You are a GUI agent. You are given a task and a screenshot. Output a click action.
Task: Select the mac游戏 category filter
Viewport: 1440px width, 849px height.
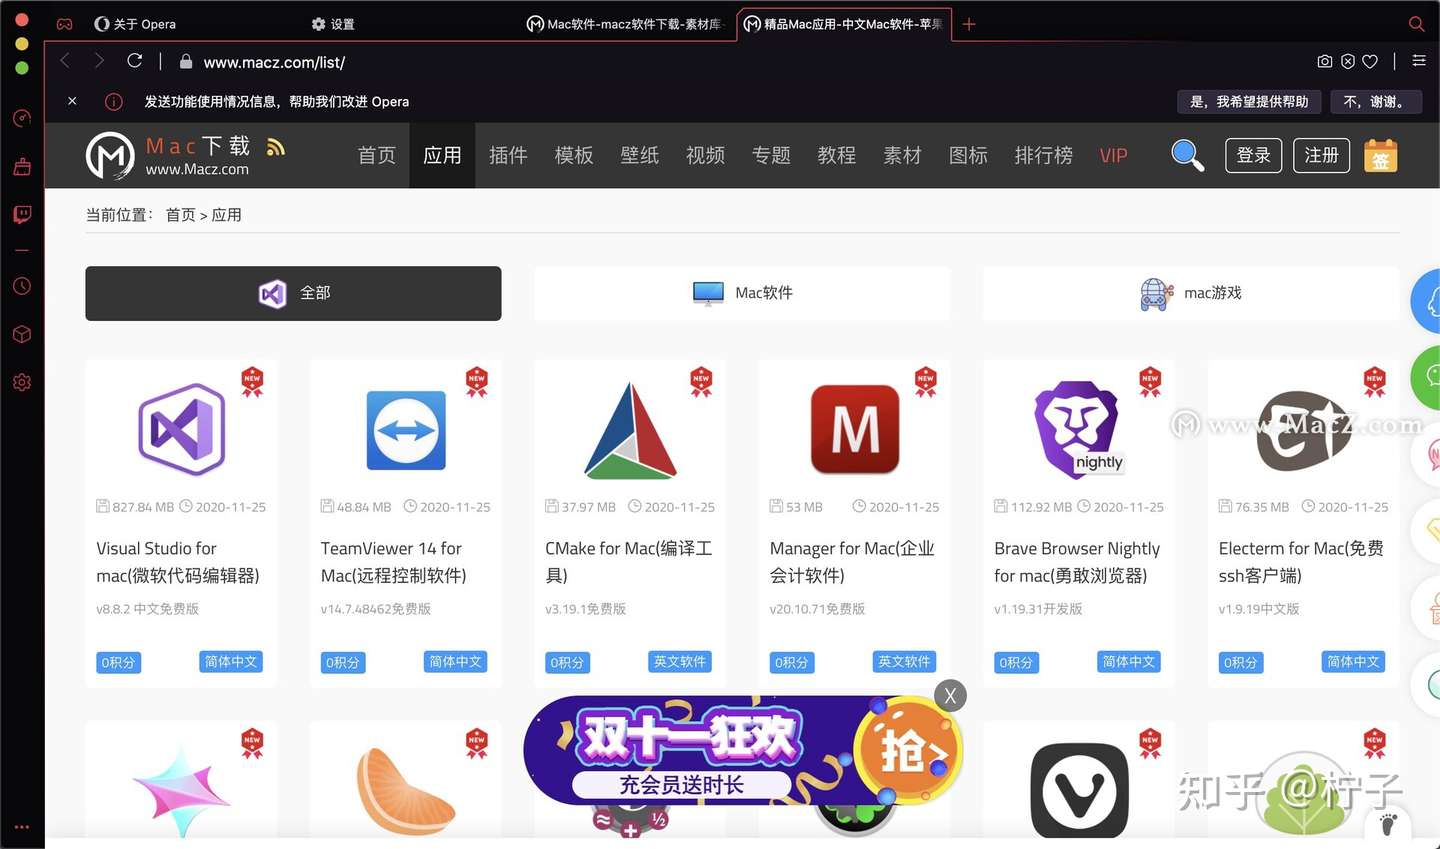click(1190, 293)
